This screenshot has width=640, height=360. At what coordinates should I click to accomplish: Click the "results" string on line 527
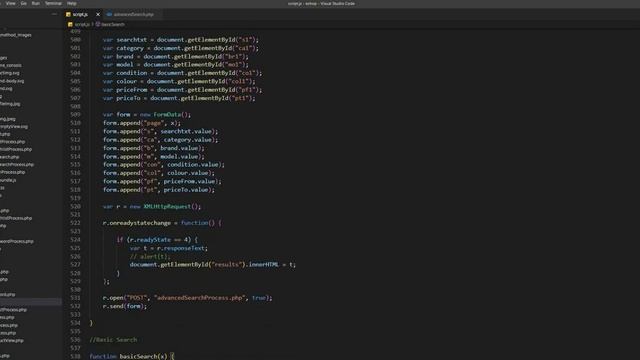pos(227,264)
